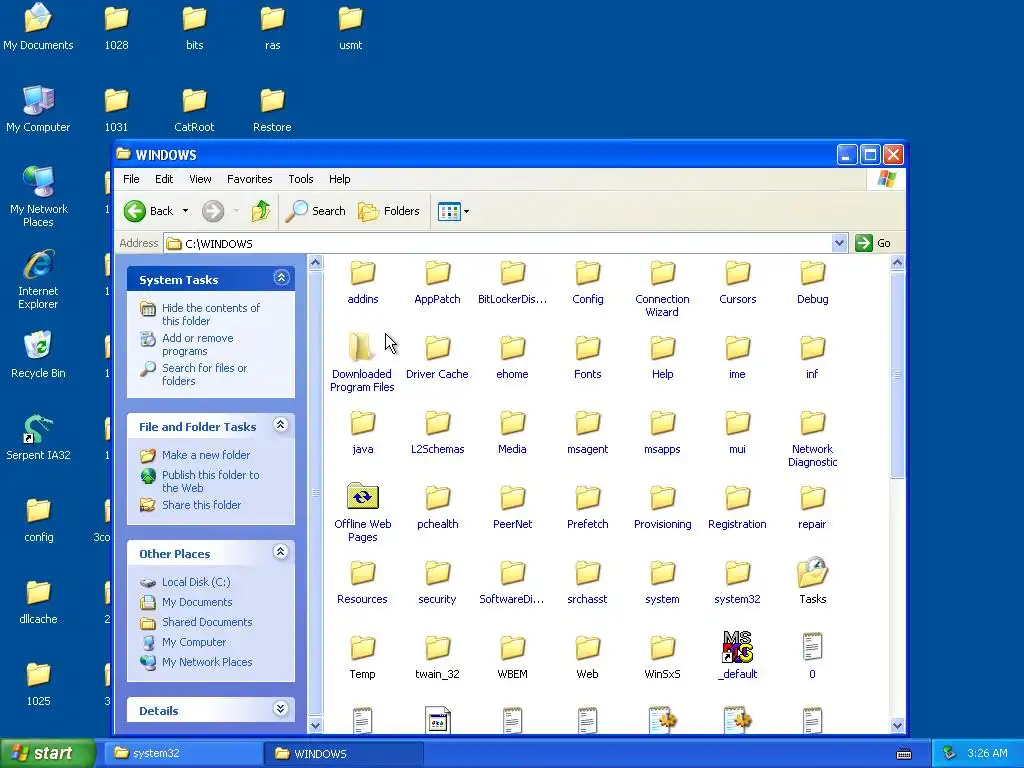Select the Registration folder

pyautogui.click(x=737, y=508)
